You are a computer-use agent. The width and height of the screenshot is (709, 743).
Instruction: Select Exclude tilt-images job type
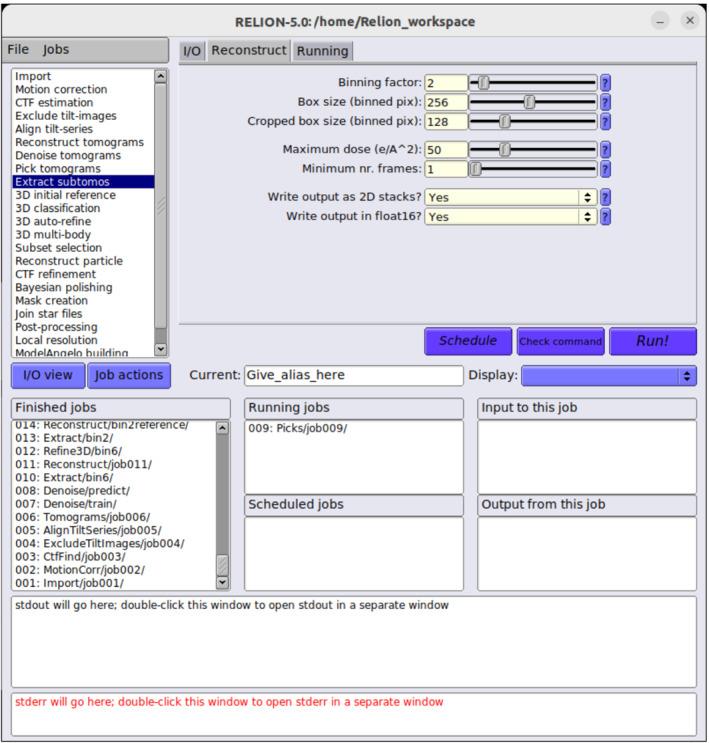[x=83, y=116]
